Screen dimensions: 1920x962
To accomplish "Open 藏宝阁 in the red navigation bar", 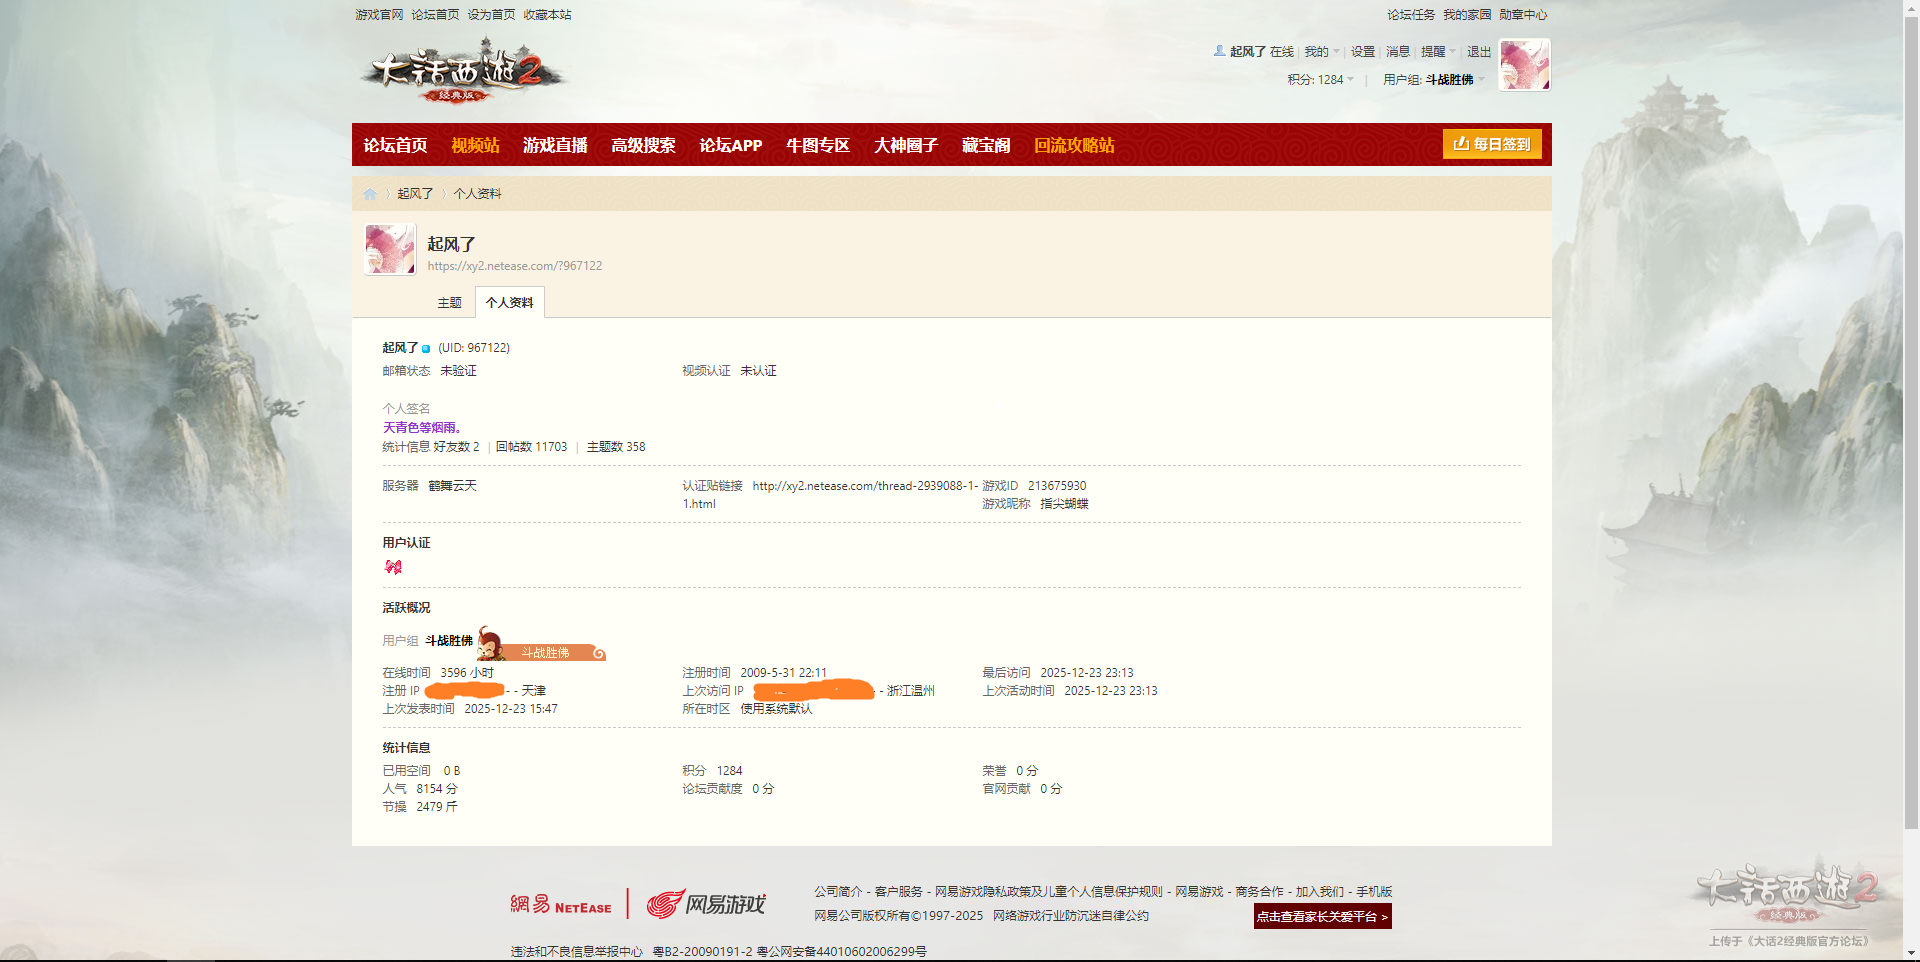I will [x=985, y=146].
